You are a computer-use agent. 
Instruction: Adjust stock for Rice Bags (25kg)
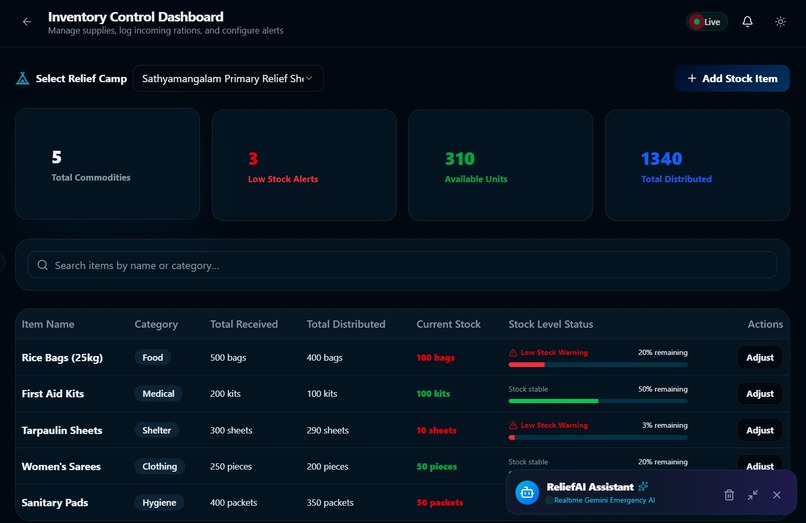coord(760,357)
